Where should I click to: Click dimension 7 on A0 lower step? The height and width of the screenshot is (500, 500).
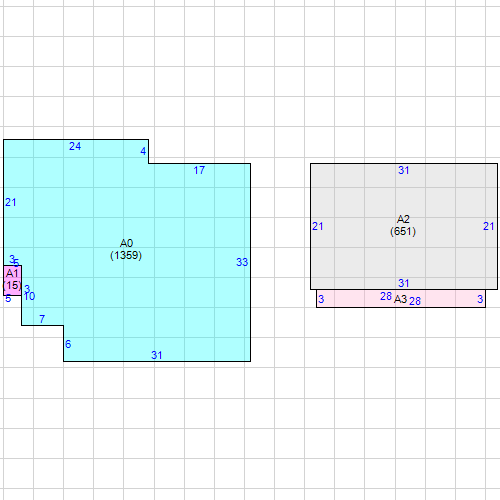click(42, 319)
